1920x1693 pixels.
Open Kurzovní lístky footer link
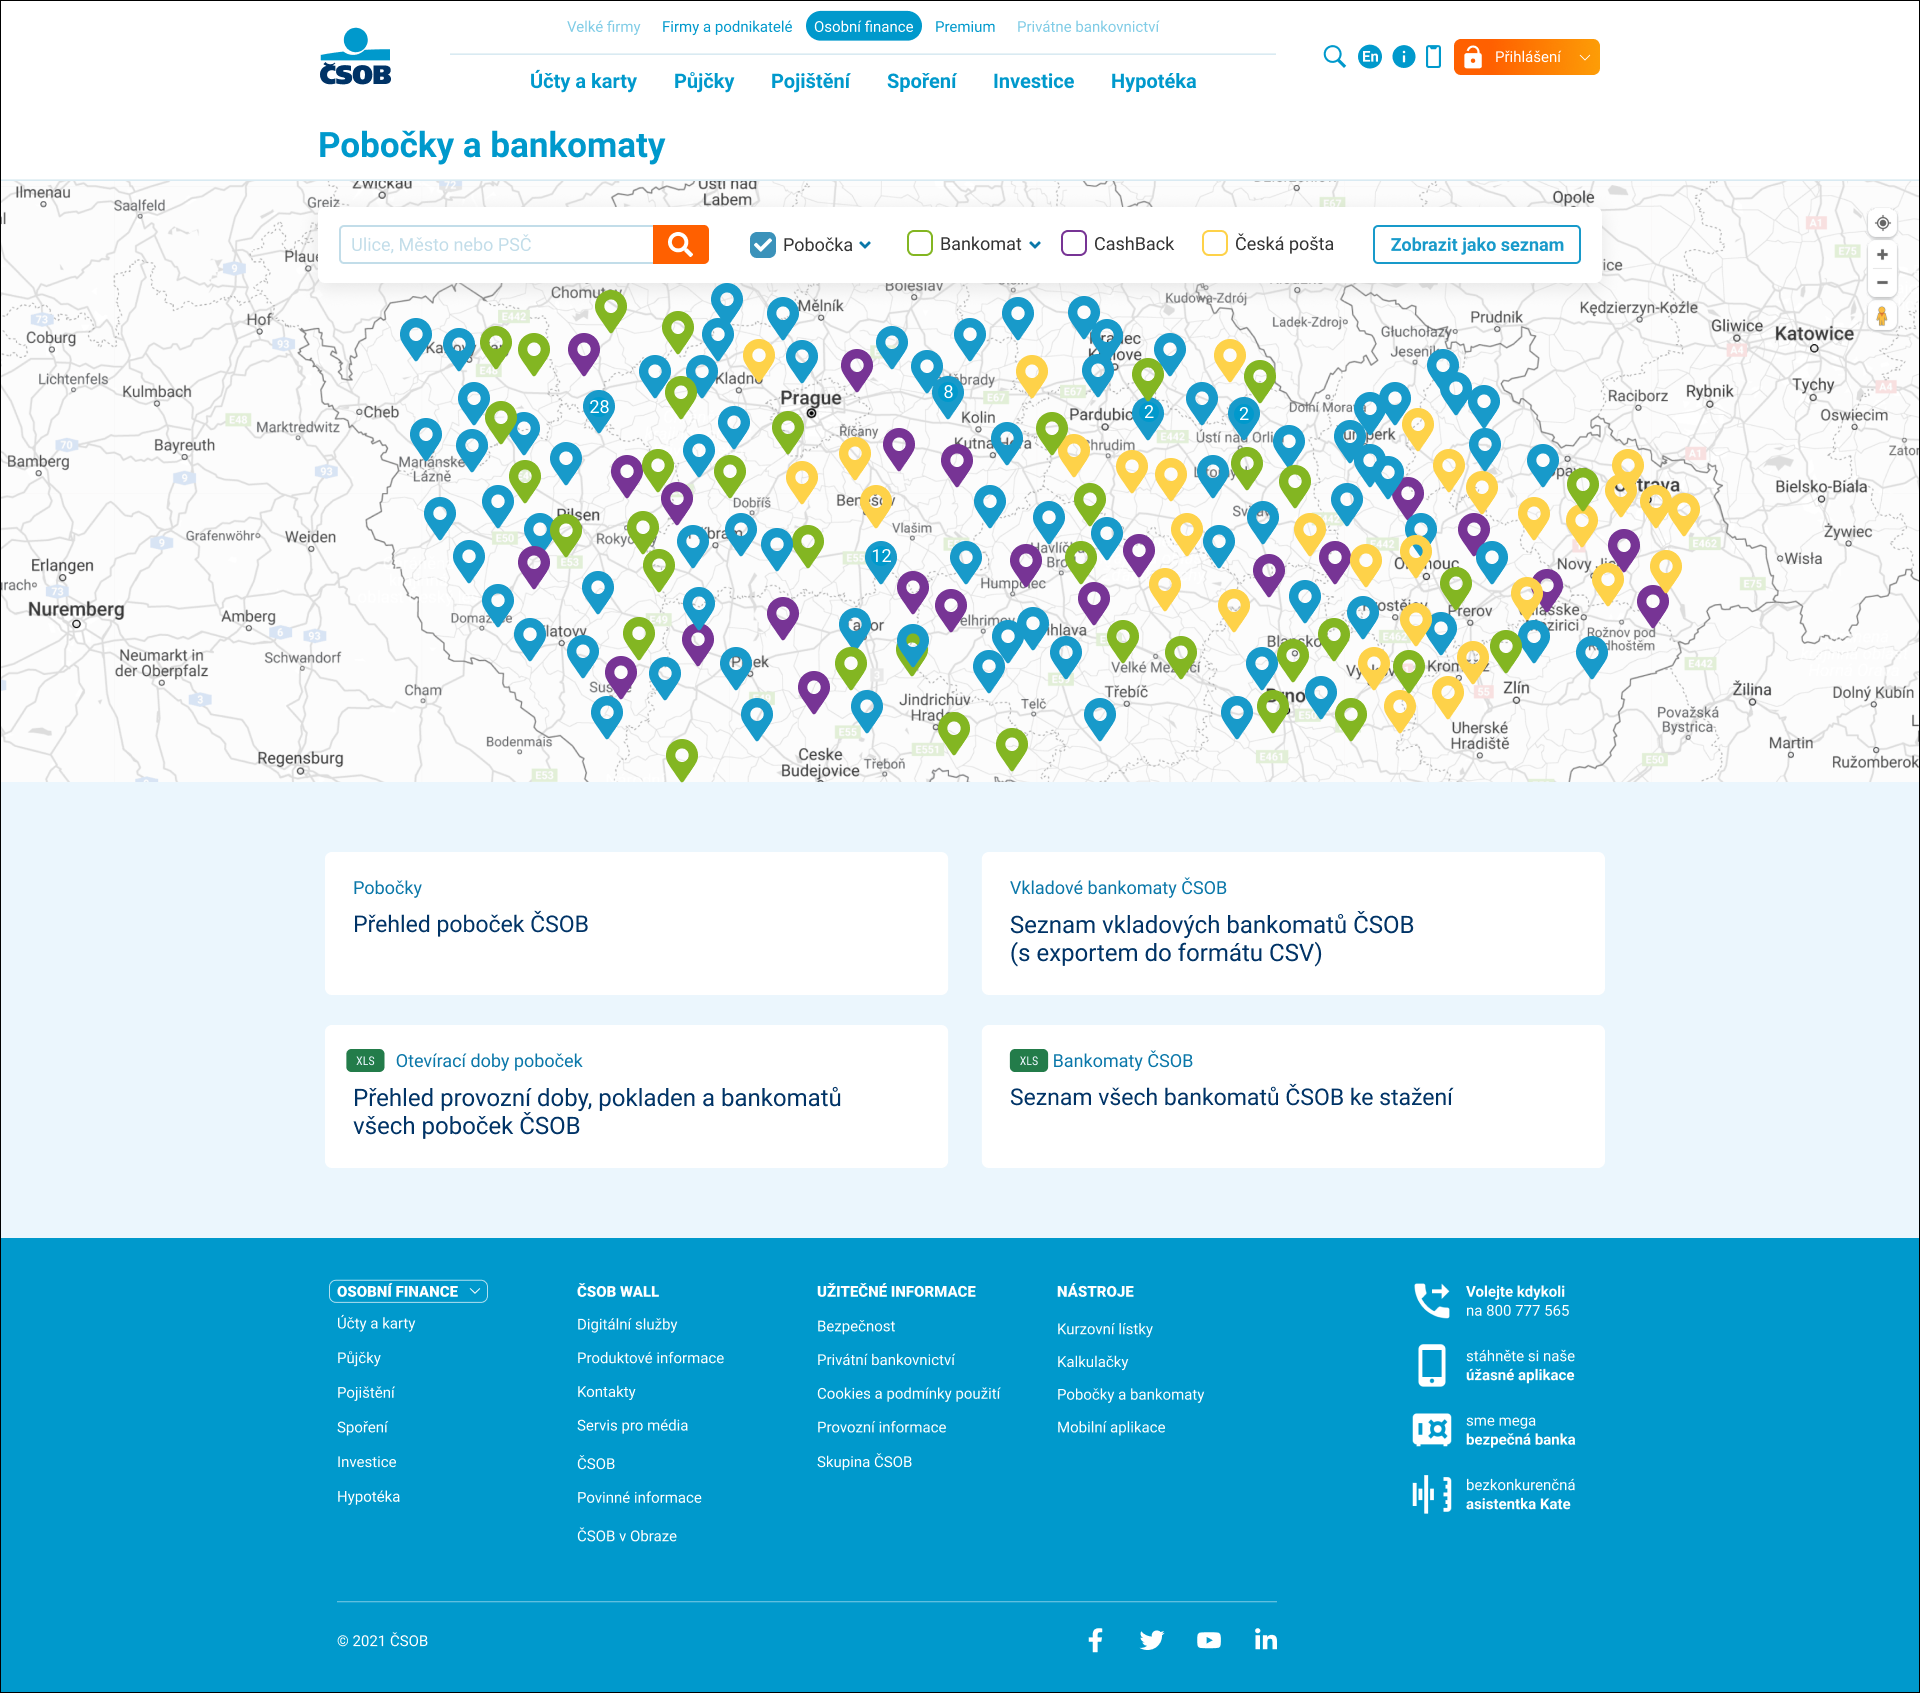(1104, 1329)
